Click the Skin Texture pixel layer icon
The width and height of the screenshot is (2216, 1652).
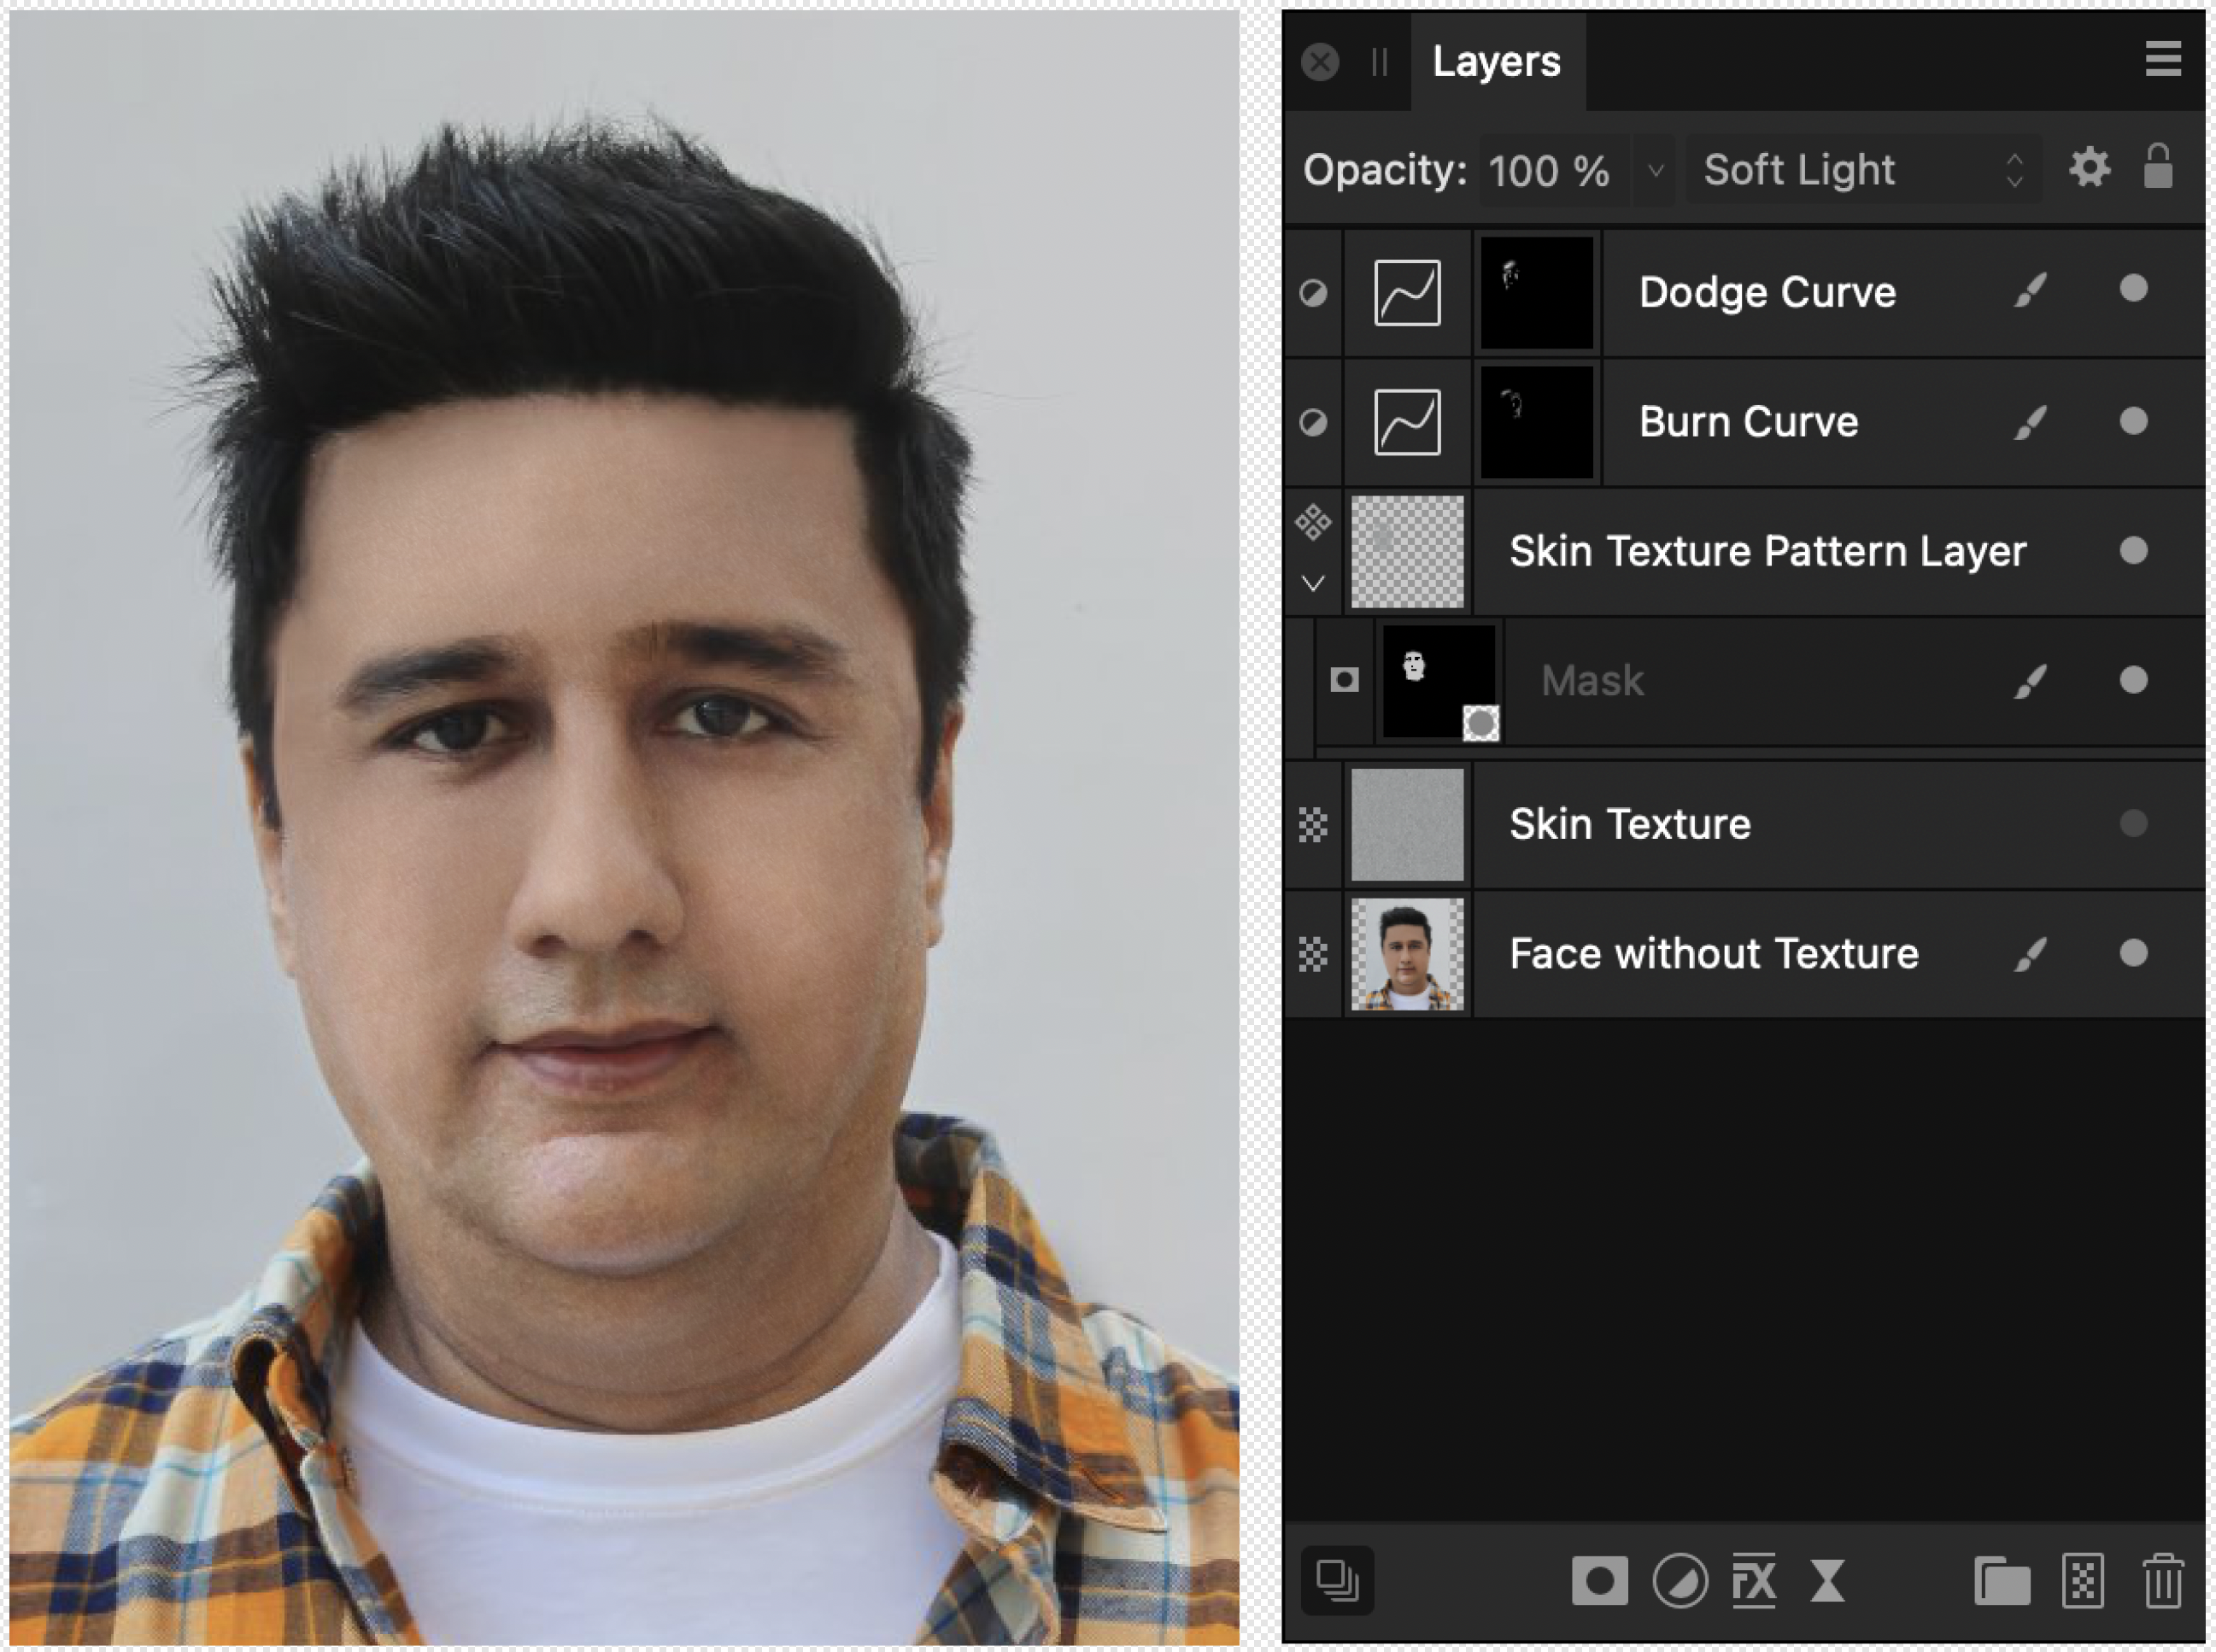[x=1313, y=825]
